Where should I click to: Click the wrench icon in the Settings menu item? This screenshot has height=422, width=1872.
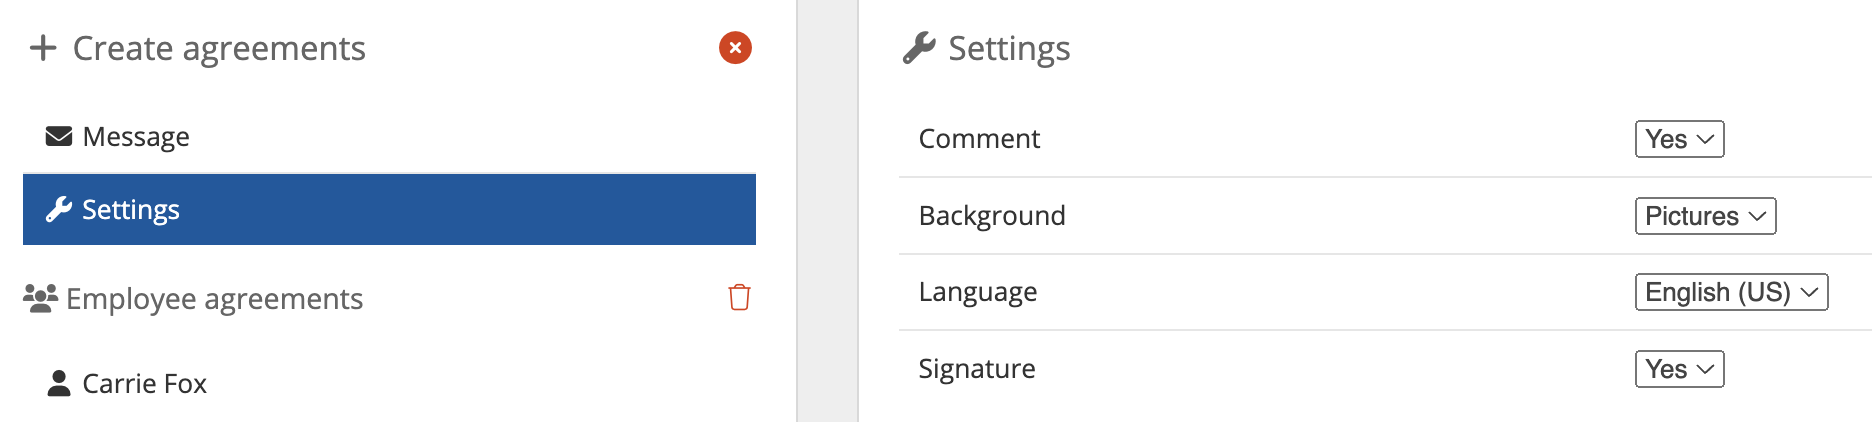coord(59,209)
